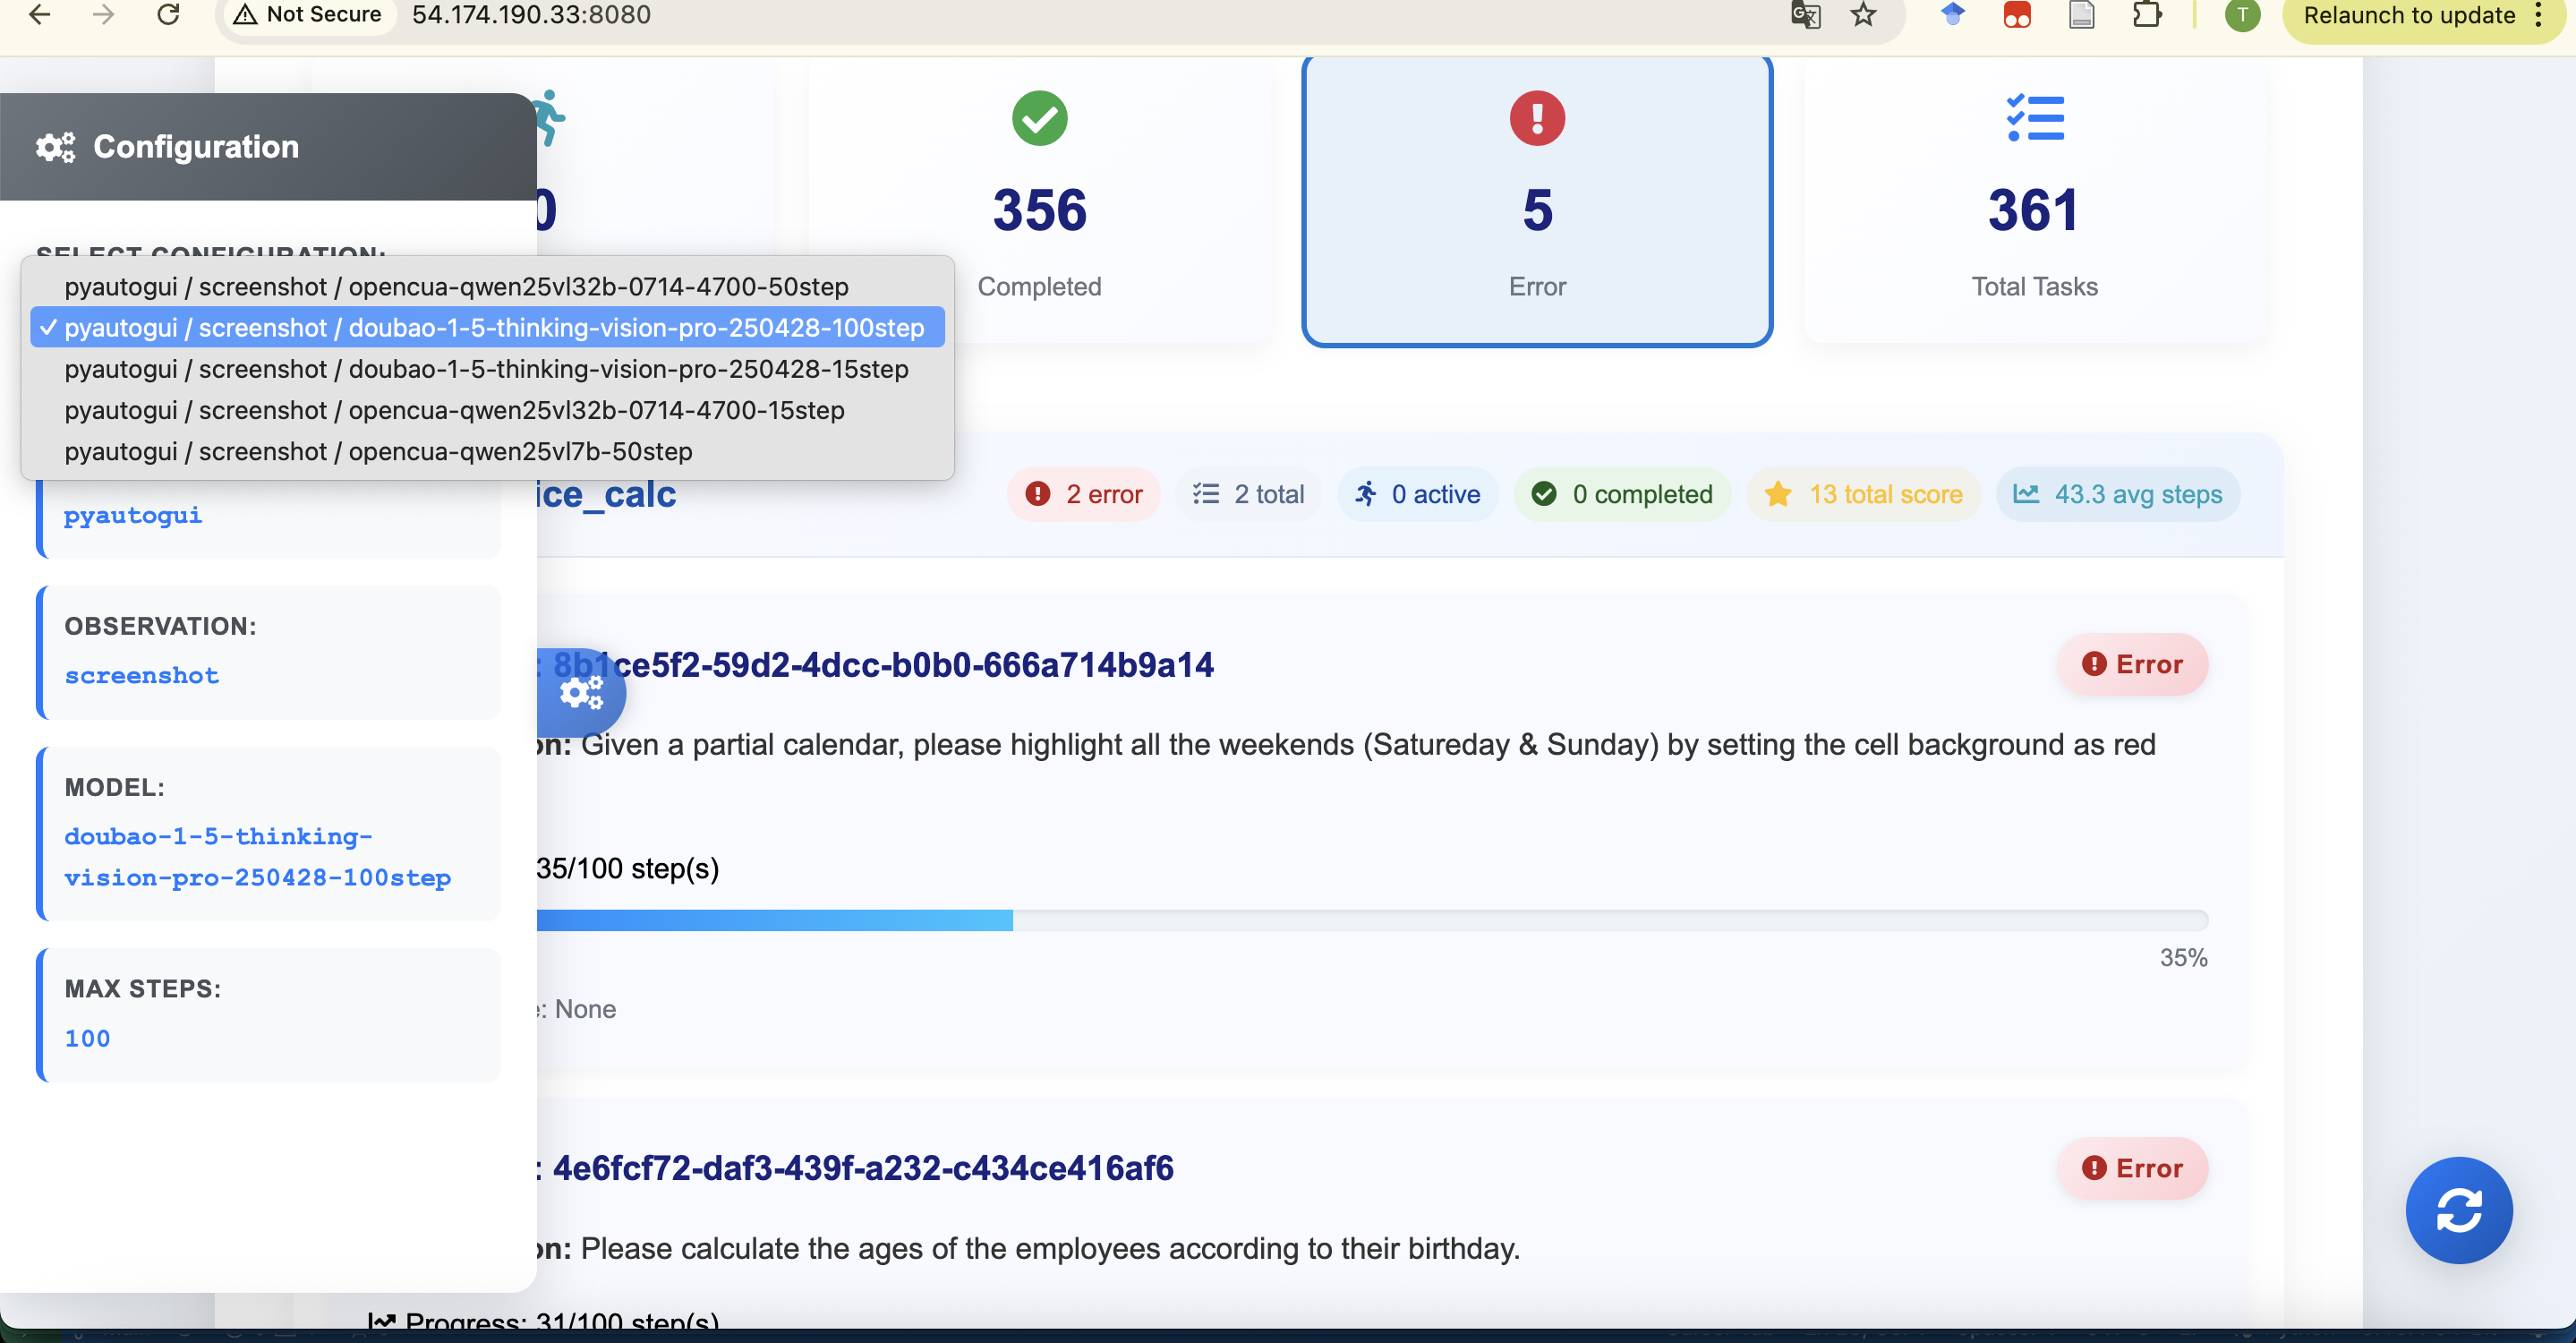
Task: Click the 2 error badge
Action: pyautogui.click(x=1085, y=494)
